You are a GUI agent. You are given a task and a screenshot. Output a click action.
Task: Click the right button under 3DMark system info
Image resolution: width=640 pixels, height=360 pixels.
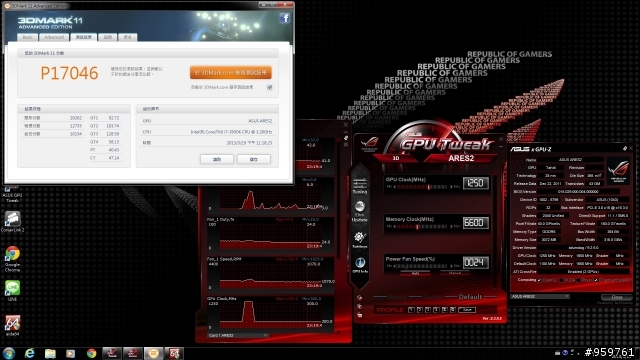[253, 159]
